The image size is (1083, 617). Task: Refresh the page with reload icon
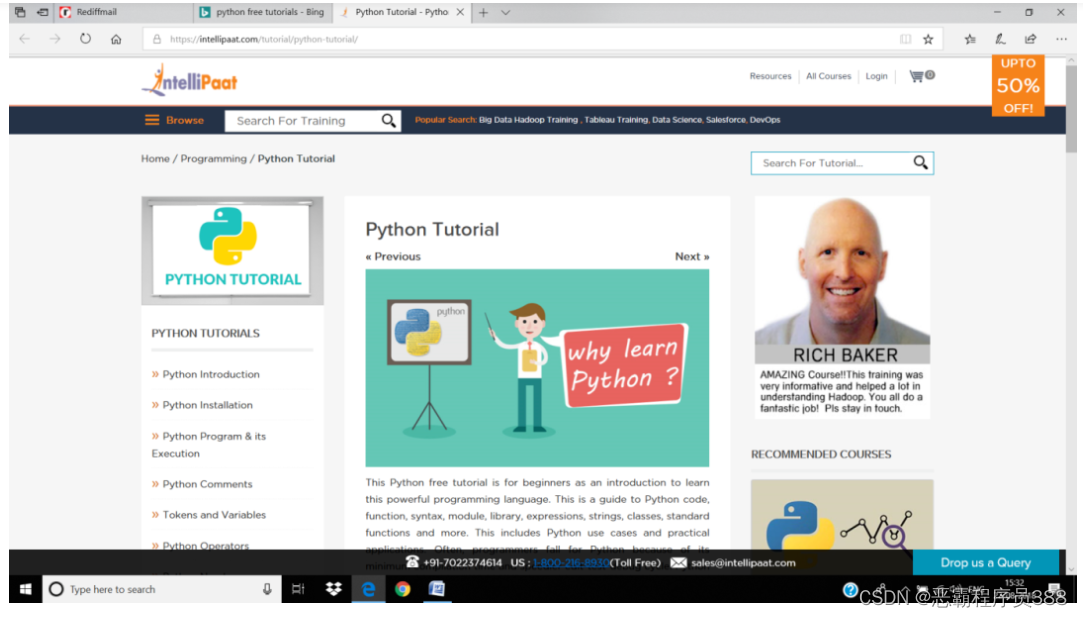pyautogui.click(x=85, y=39)
